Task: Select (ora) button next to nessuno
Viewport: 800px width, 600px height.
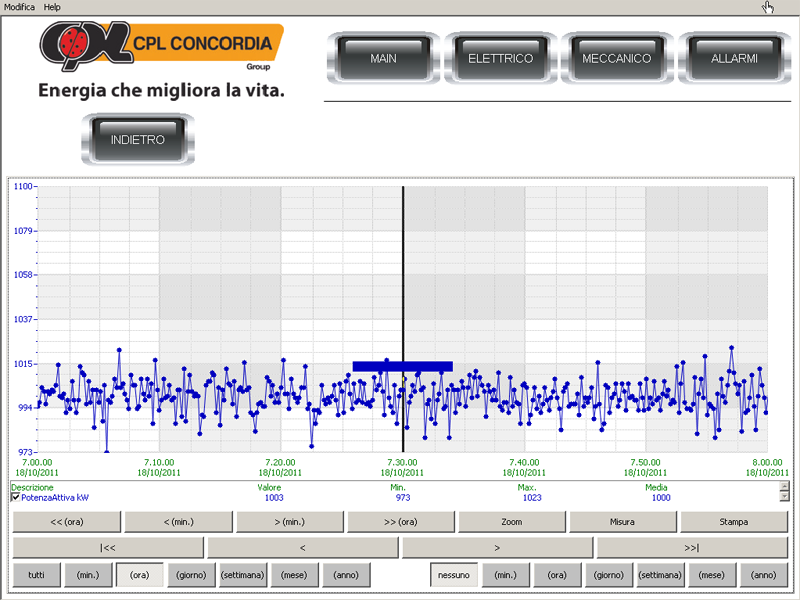Action: (557, 575)
